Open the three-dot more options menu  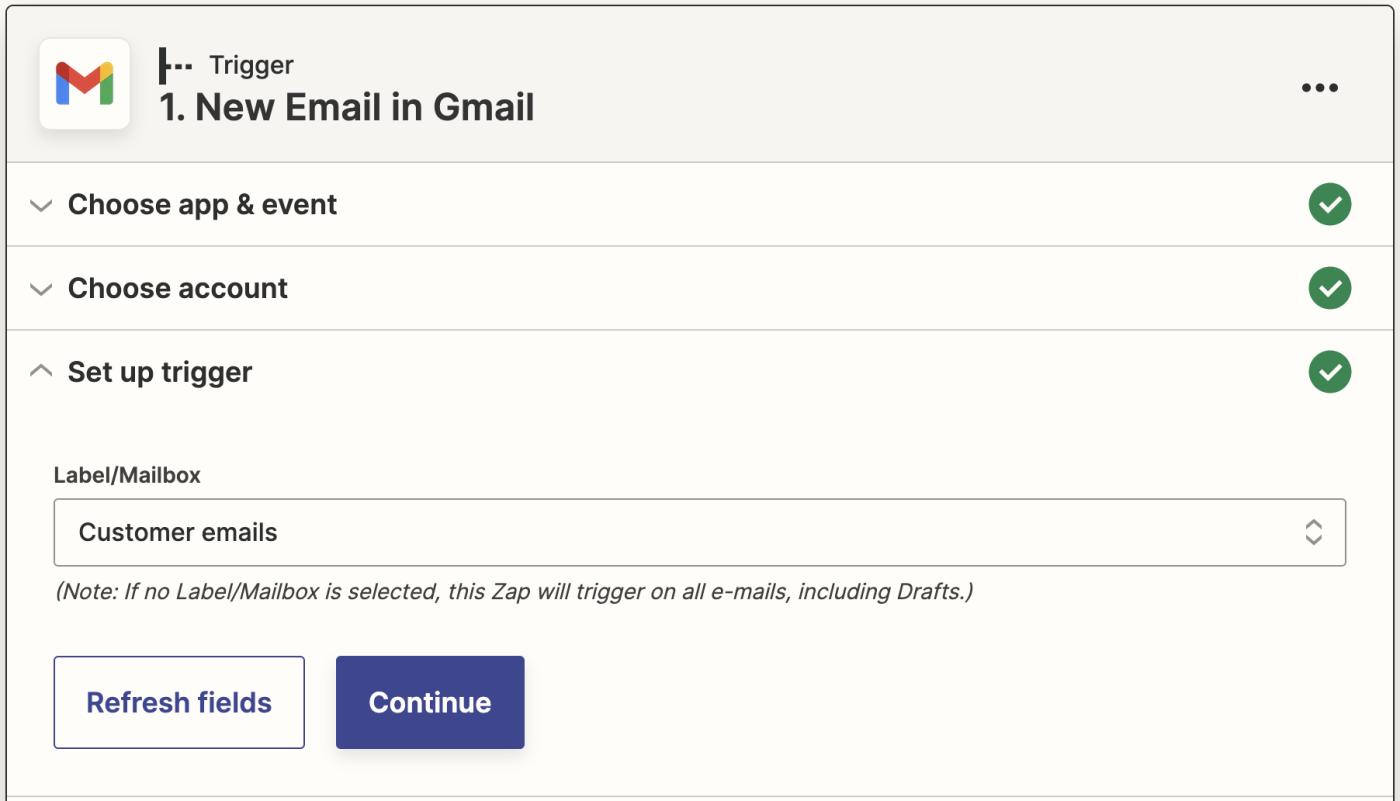click(x=1319, y=88)
